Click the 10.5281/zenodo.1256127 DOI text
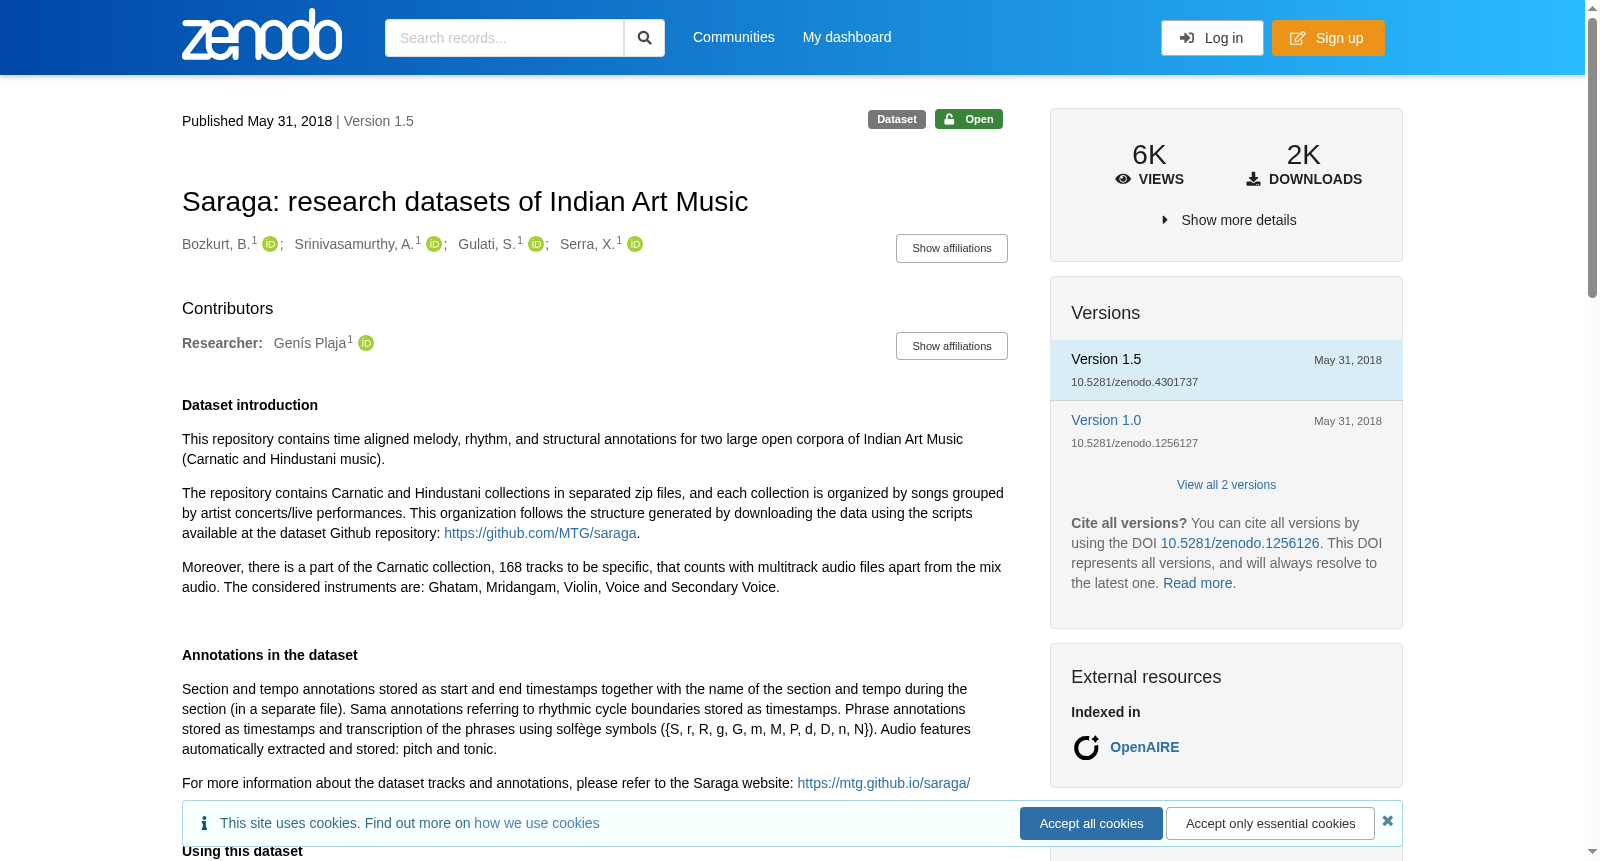 pos(1134,443)
